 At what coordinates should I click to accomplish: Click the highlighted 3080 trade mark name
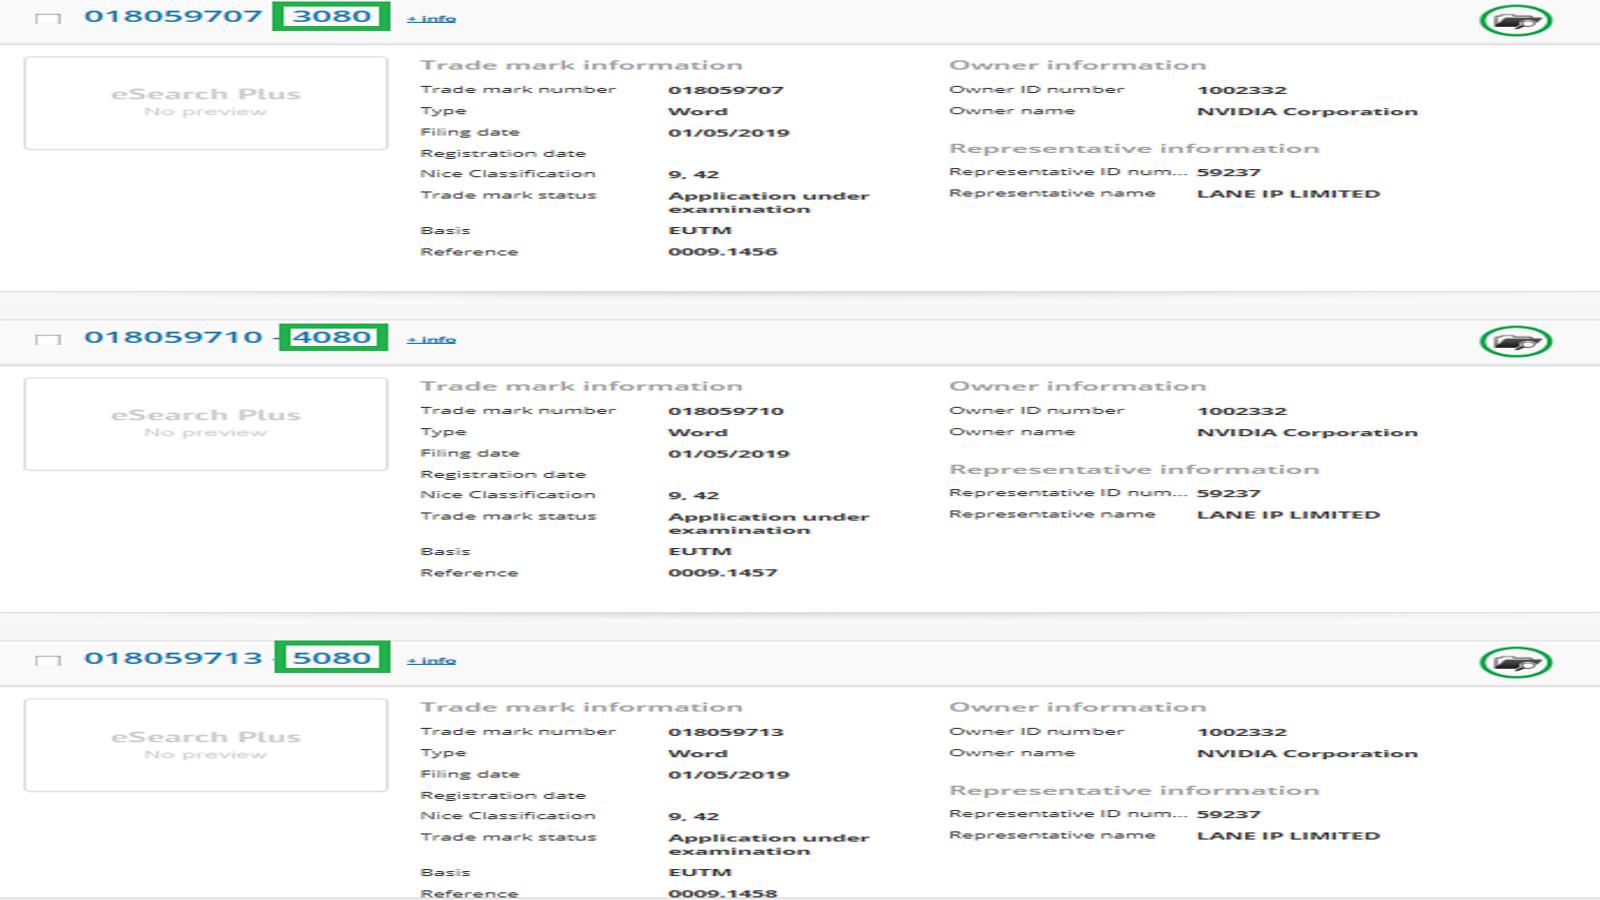coord(331,16)
